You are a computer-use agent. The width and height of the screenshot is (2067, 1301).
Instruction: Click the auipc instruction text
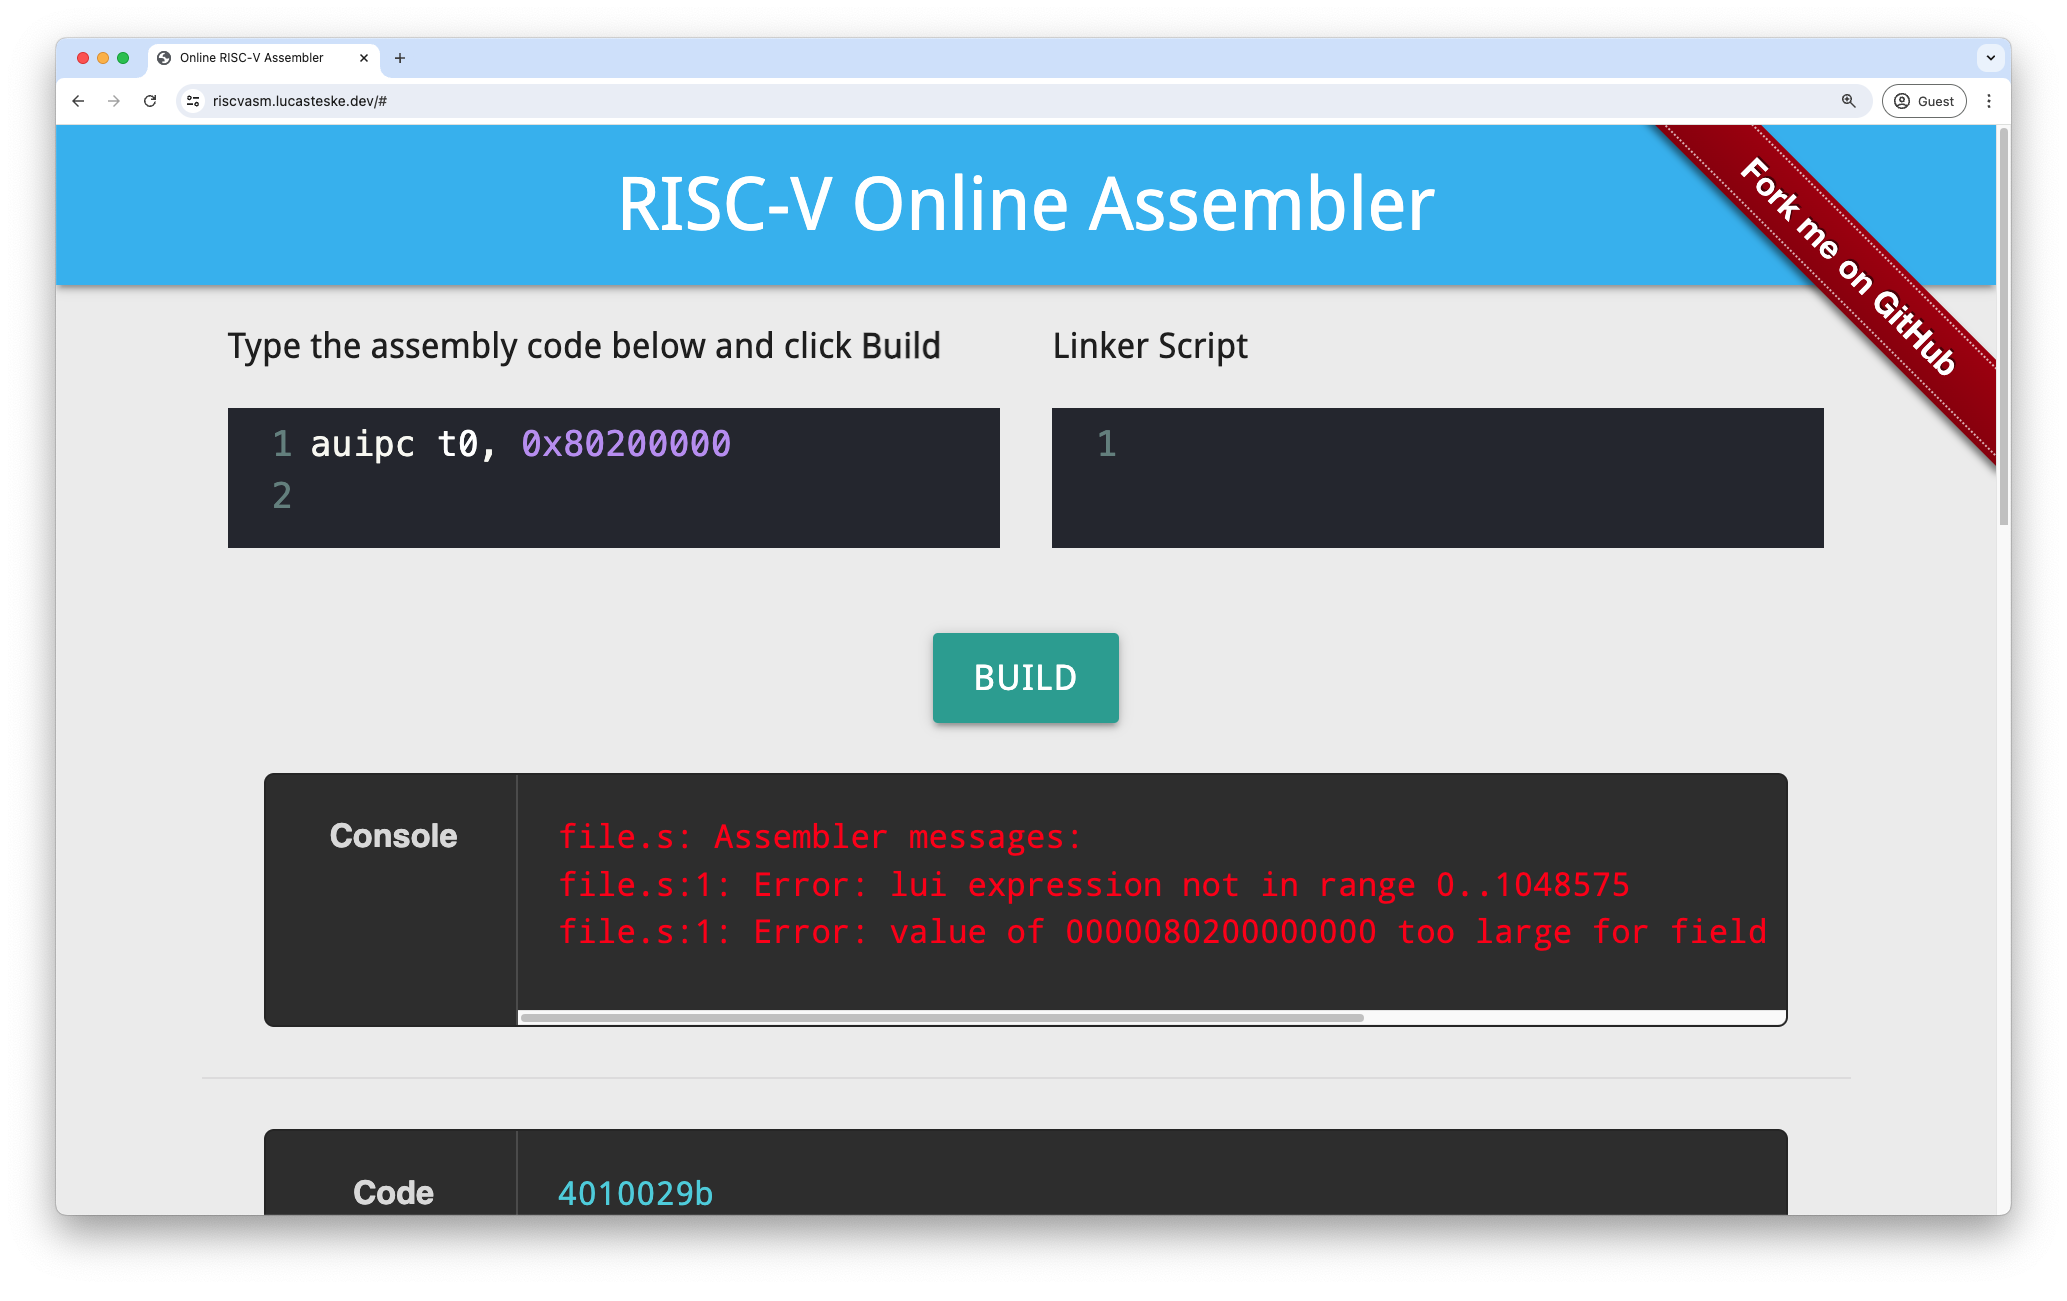(x=362, y=444)
